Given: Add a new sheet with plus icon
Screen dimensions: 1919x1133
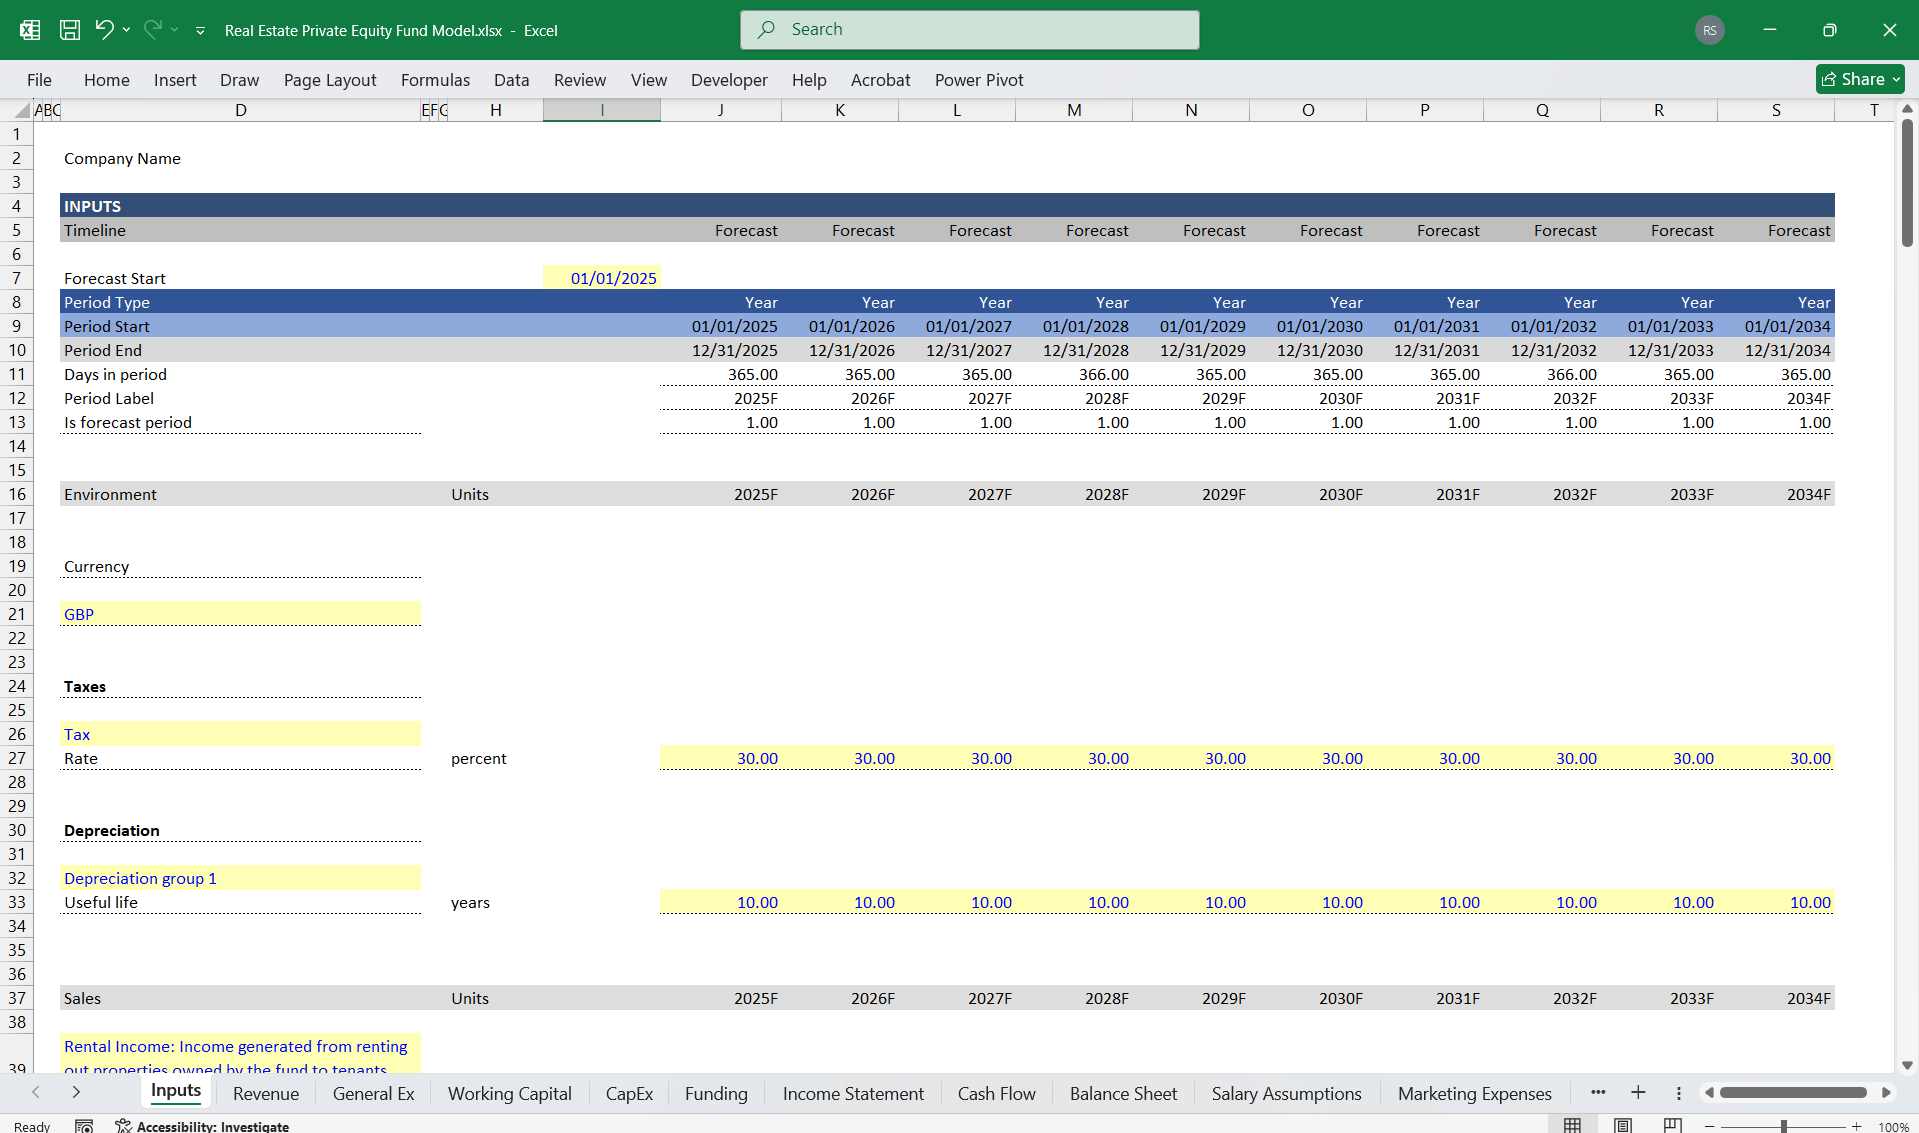Looking at the screenshot, I should tap(1638, 1092).
